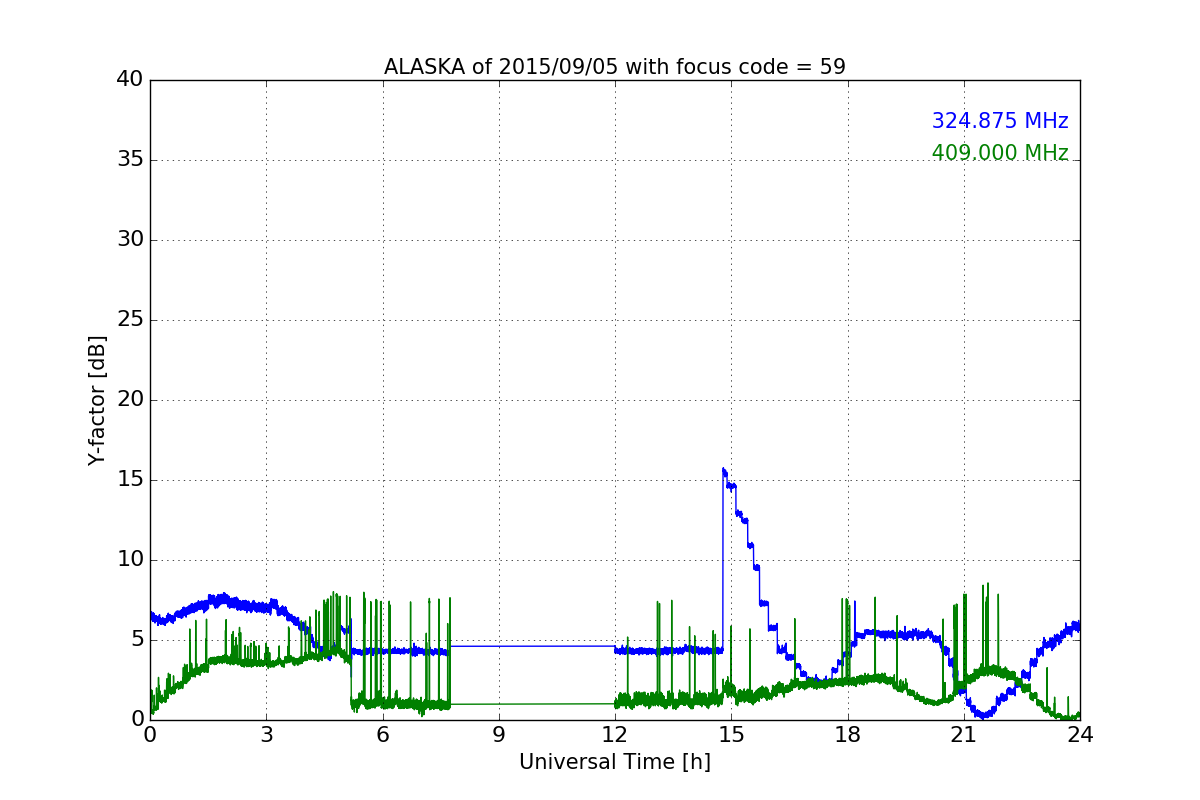Screen dimensions: 1200x800
Task: Click the x-axis tick label 18
Action: (848, 734)
